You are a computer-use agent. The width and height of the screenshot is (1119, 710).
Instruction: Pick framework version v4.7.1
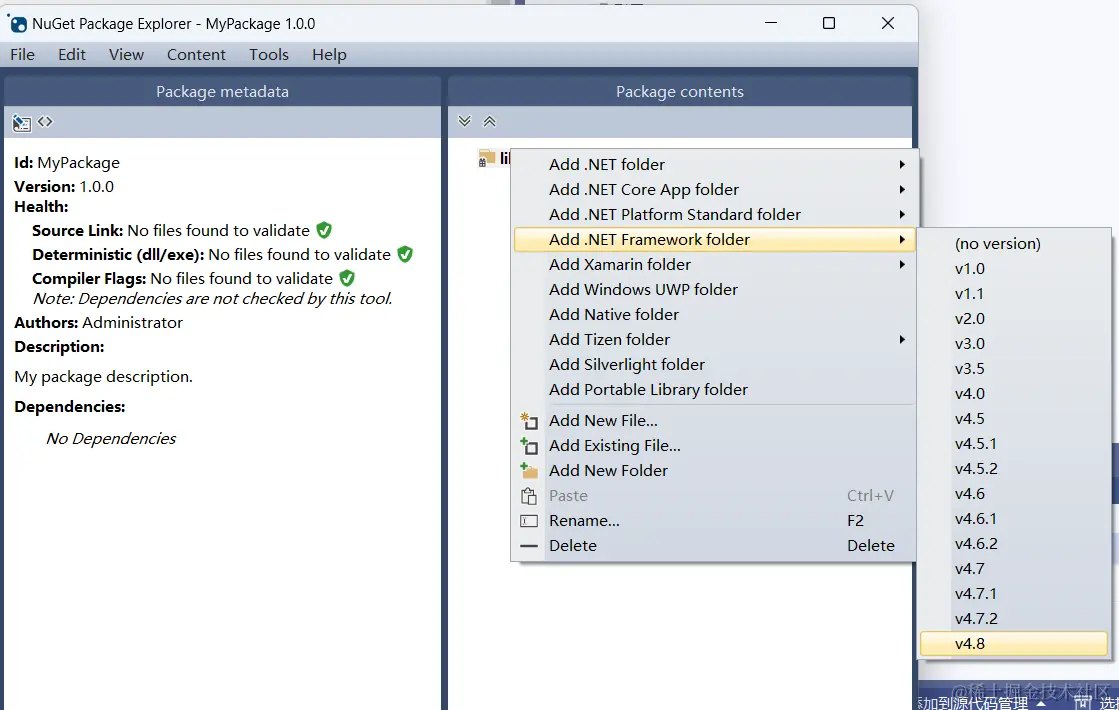tap(1014, 594)
